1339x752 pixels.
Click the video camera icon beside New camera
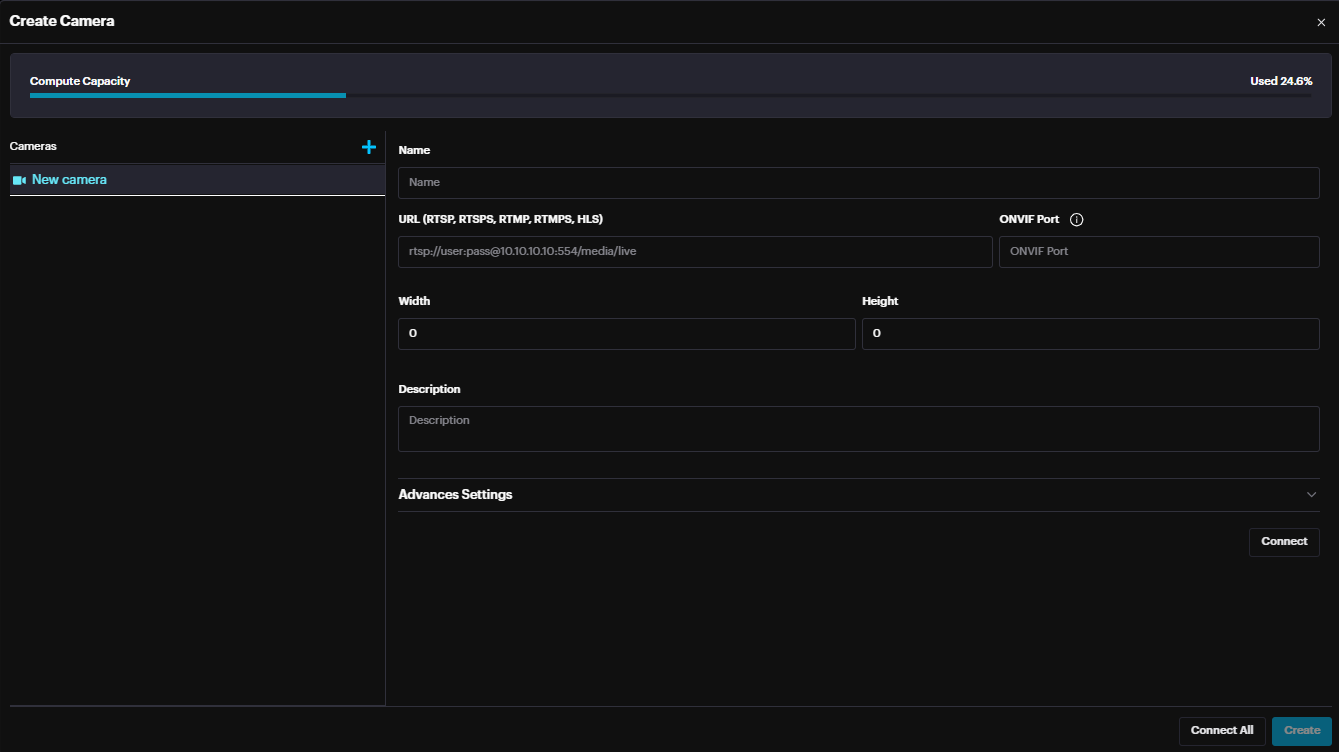pos(19,180)
